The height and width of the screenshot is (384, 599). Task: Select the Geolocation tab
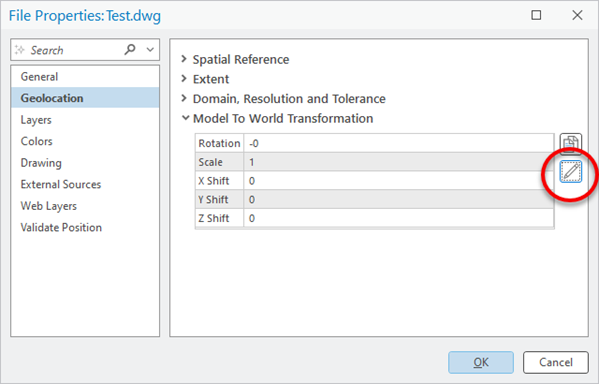85,98
